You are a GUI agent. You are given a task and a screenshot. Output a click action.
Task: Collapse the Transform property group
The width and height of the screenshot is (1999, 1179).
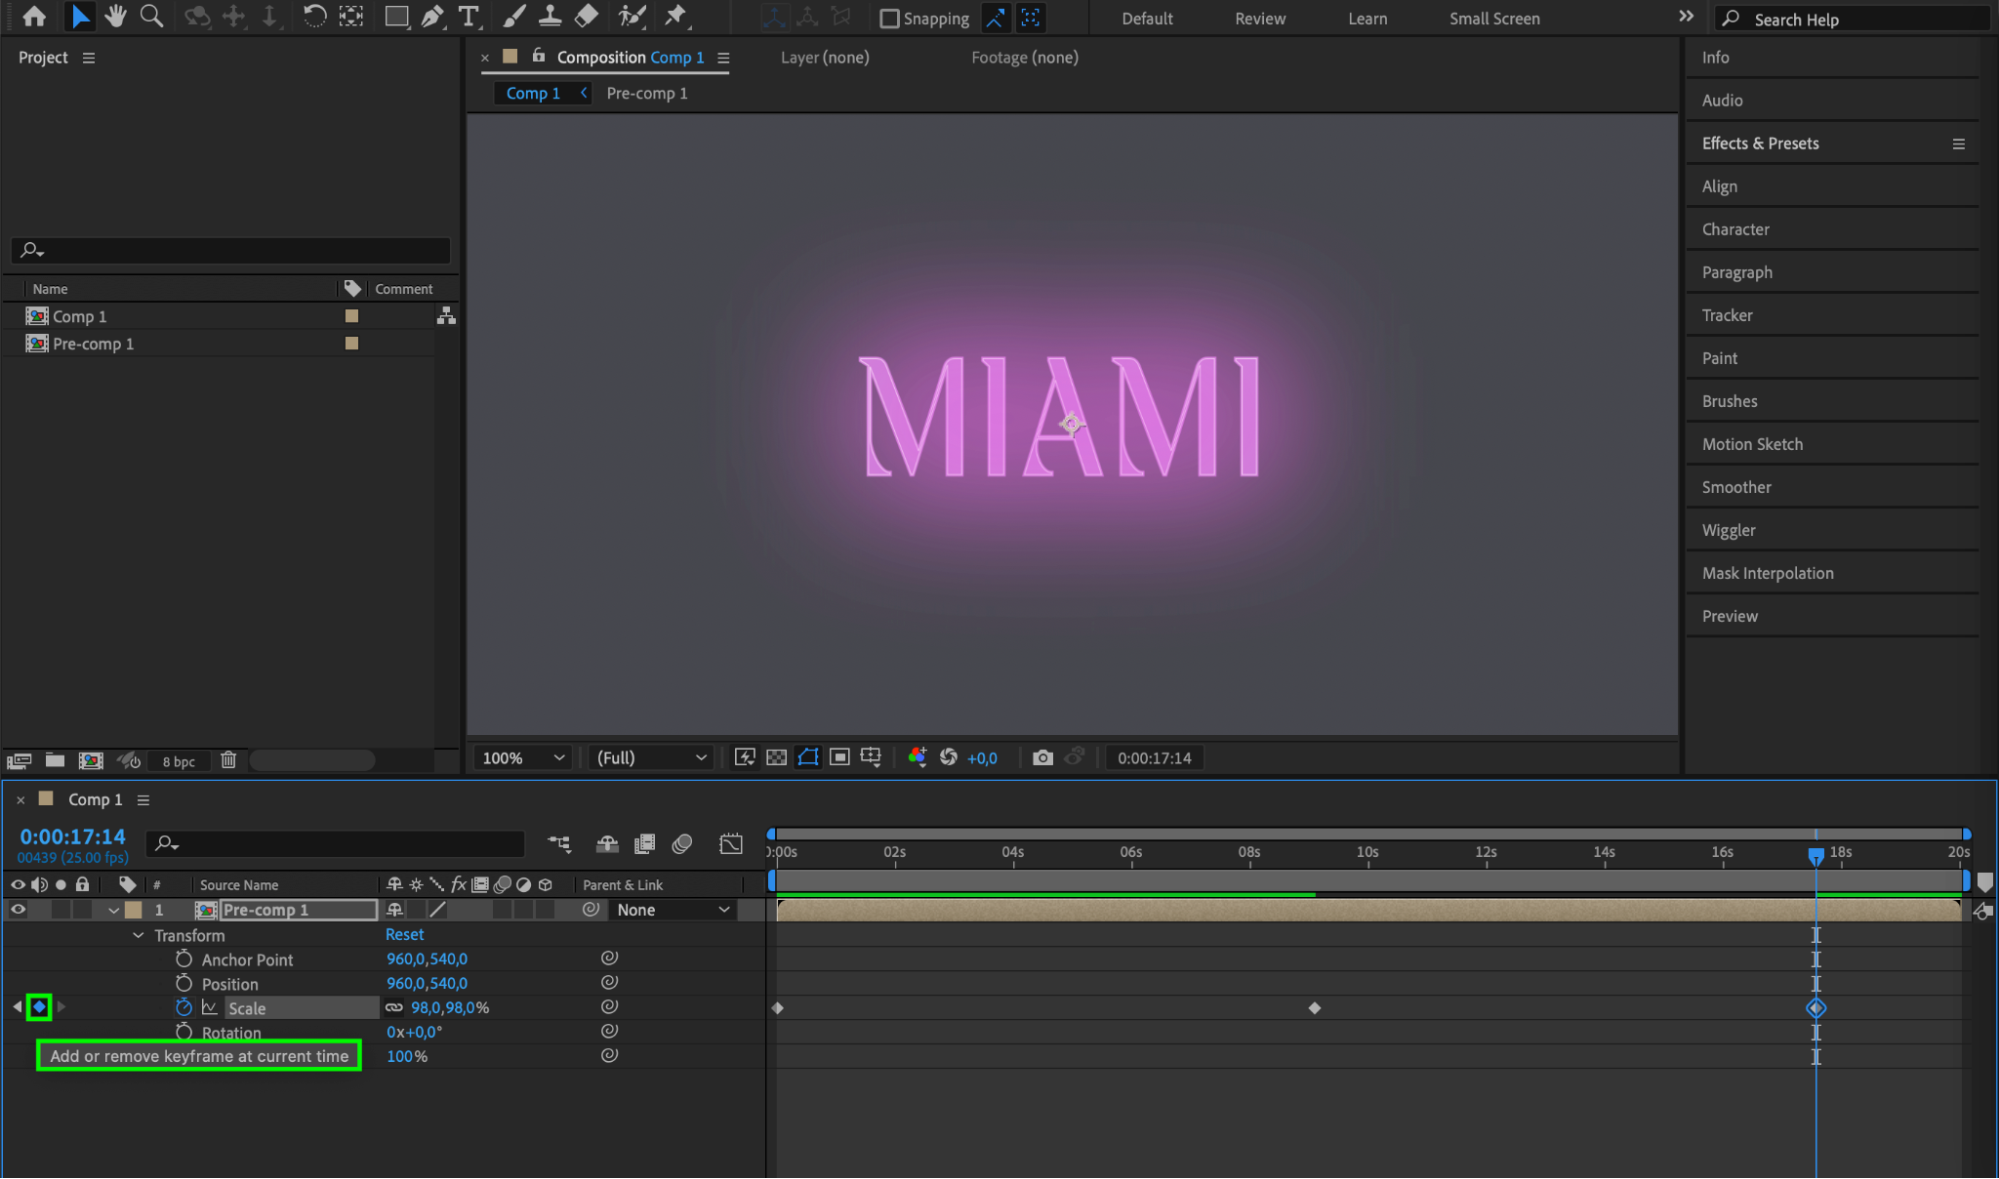138,935
